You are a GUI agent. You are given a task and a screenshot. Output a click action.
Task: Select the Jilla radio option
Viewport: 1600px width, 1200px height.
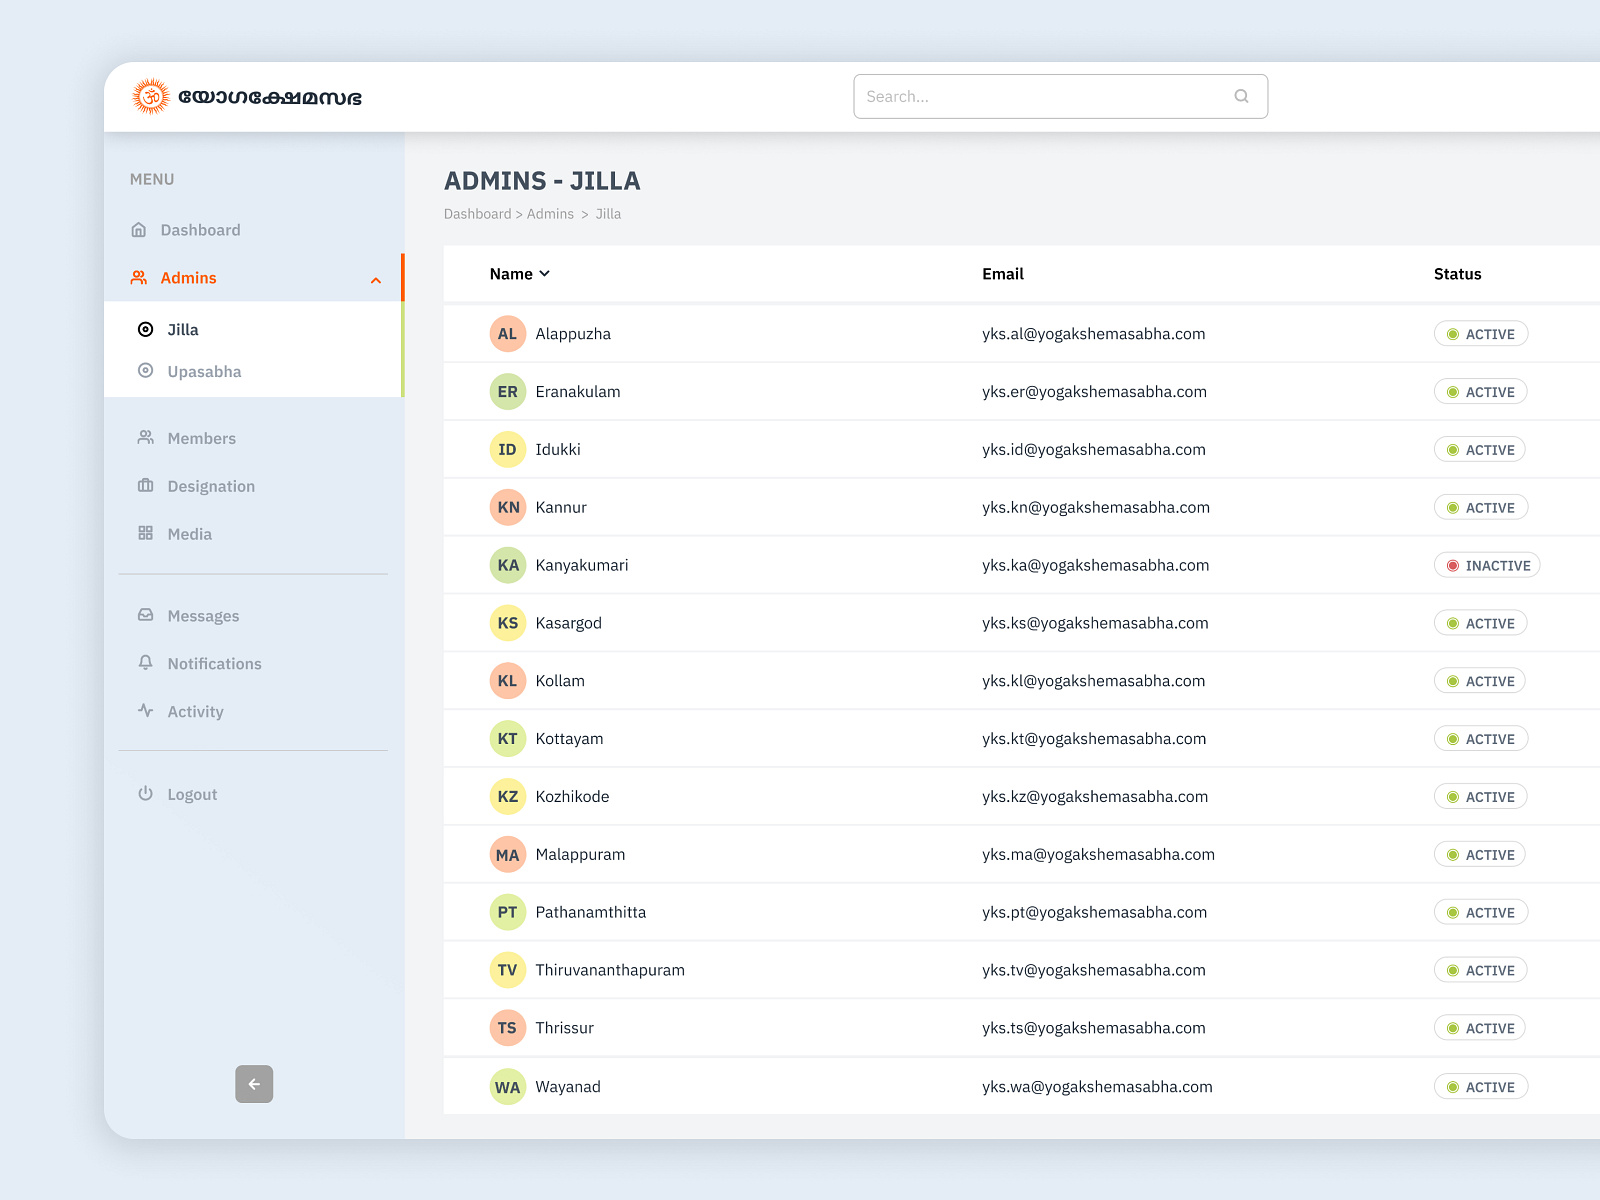146,330
